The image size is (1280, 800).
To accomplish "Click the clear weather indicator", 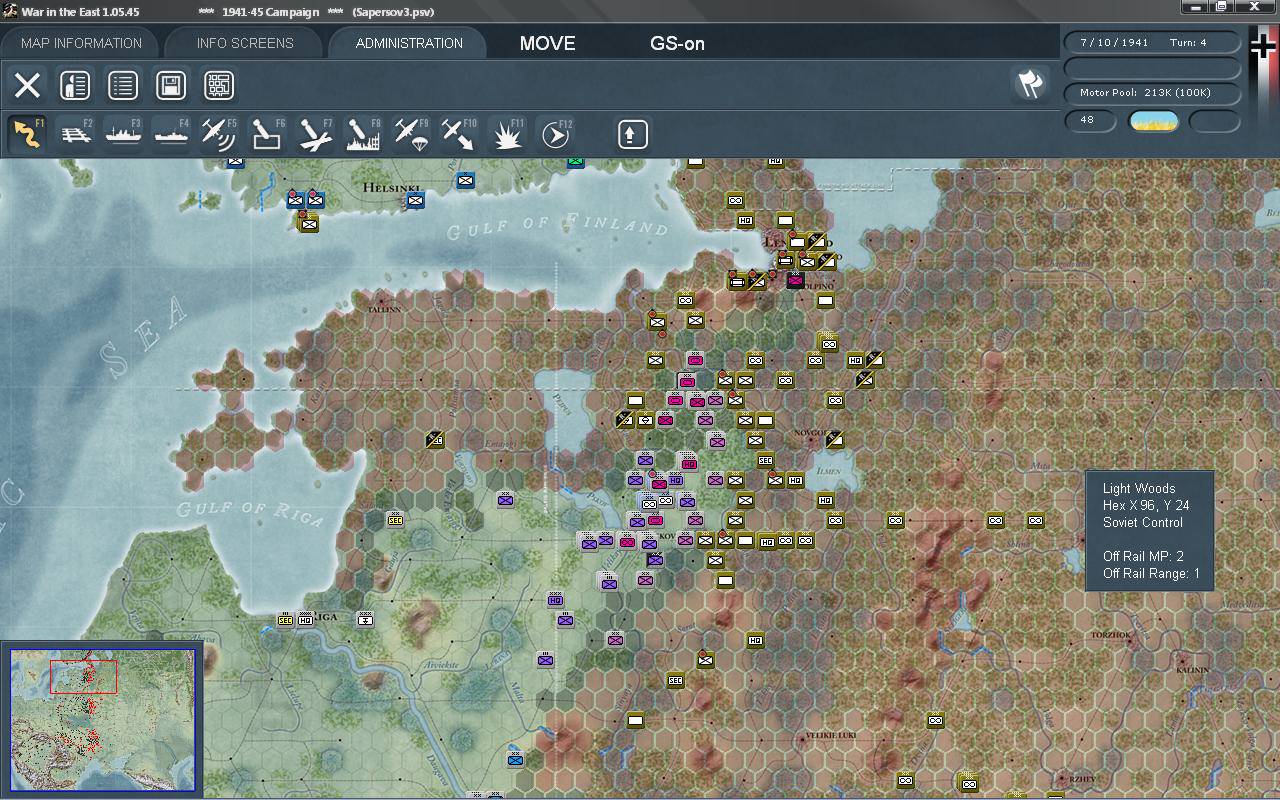I will 1154,122.
